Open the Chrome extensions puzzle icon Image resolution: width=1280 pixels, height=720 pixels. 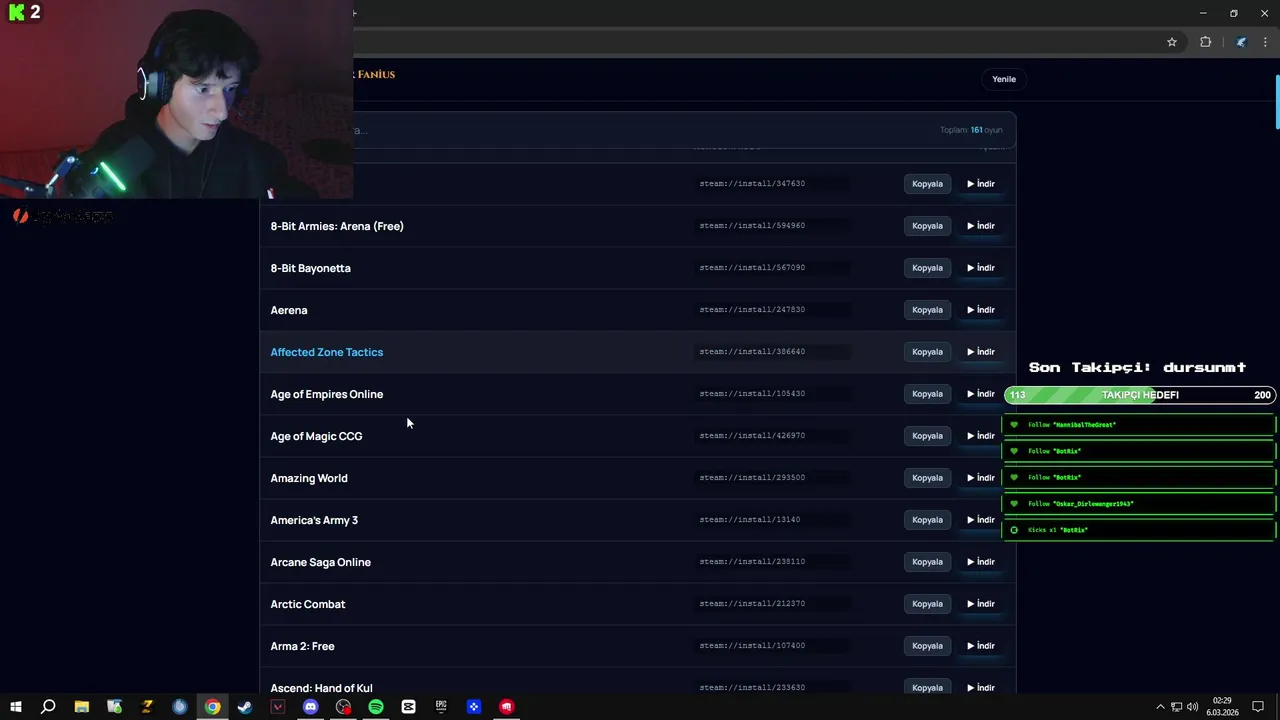pyautogui.click(x=1205, y=42)
